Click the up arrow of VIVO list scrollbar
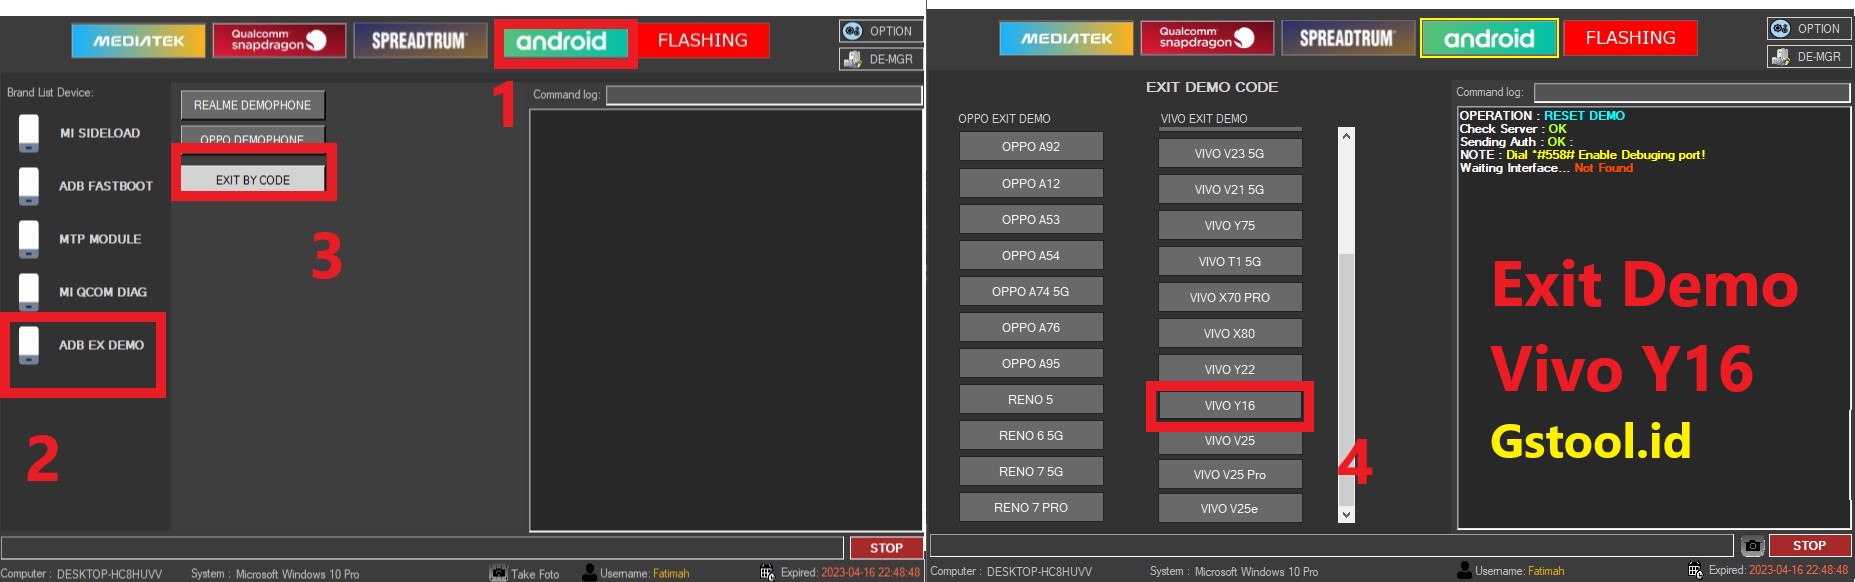1855x582 pixels. coord(1347,136)
